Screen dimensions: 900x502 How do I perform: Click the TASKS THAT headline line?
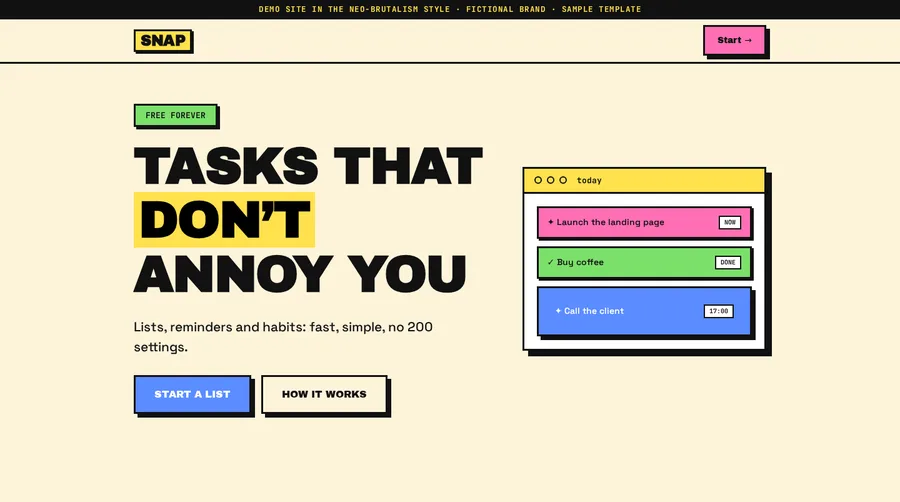[x=308, y=166]
